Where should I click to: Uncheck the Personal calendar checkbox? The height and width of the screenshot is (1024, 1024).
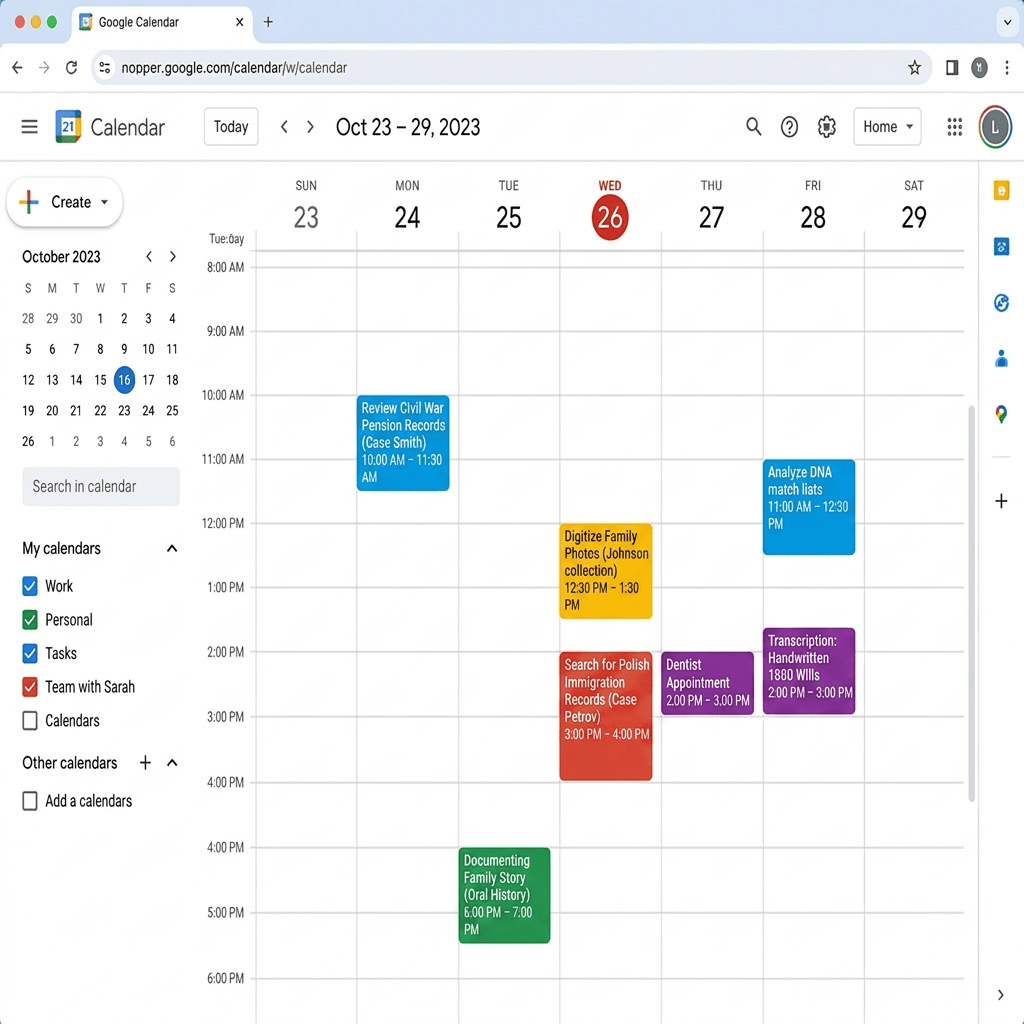pyautogui.click(x=30, y=620)
